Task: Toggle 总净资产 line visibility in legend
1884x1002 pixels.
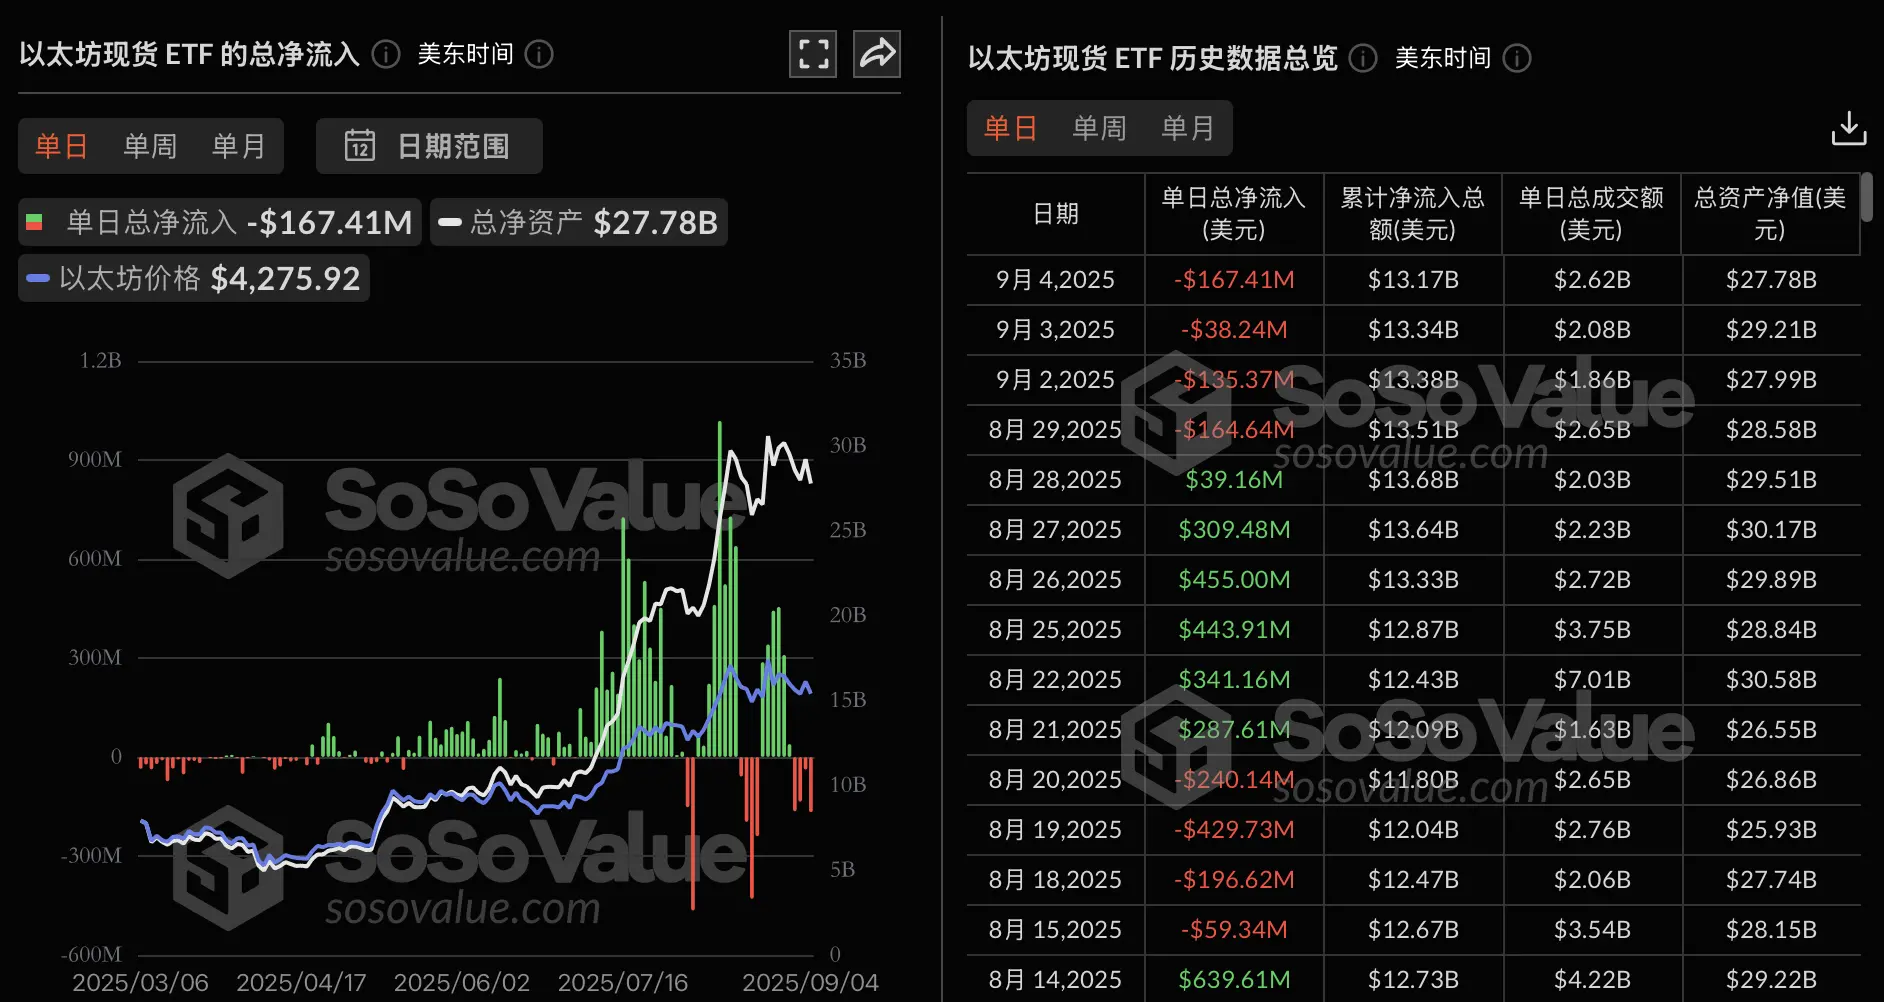Action: [578, 222]
